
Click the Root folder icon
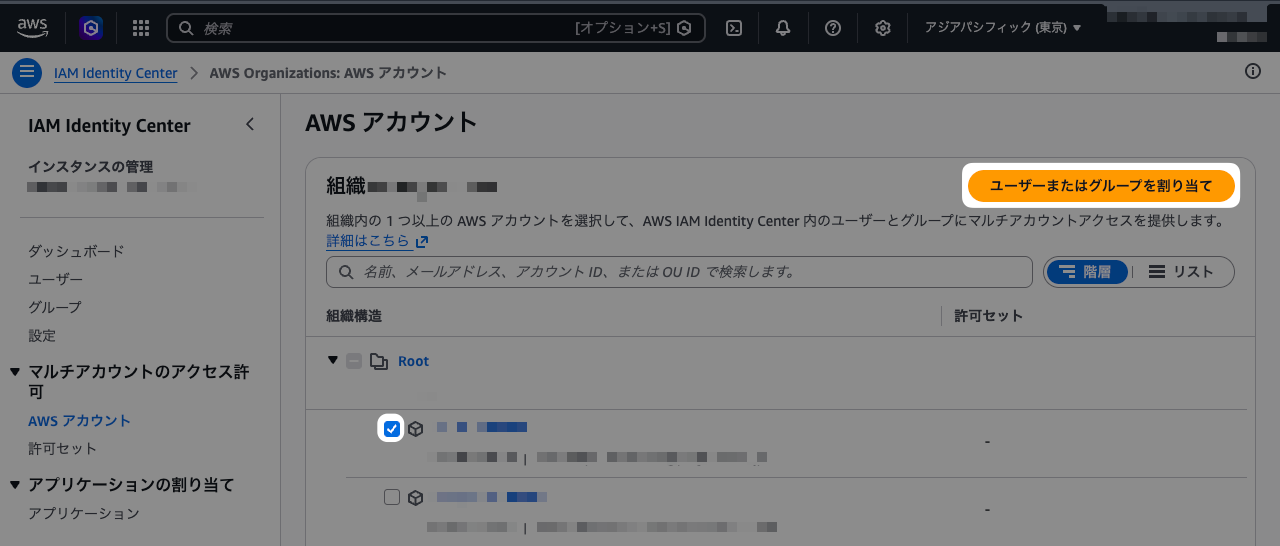tap(379, 361)
